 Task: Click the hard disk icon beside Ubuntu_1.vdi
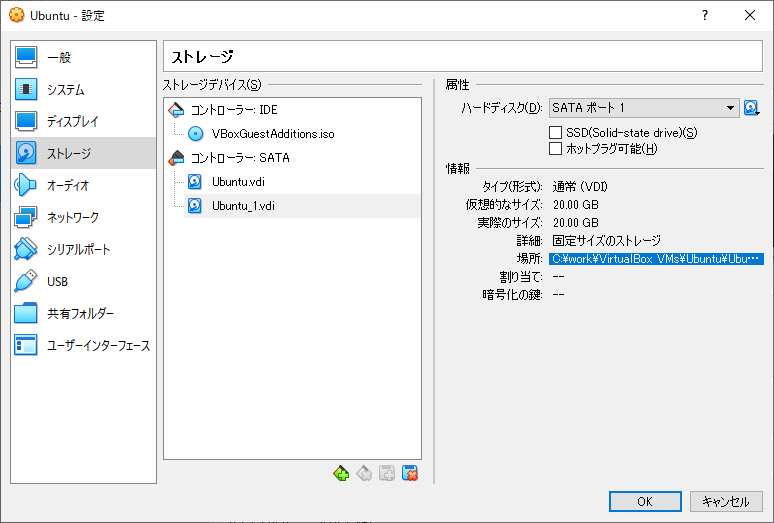(x=195, y=206)
